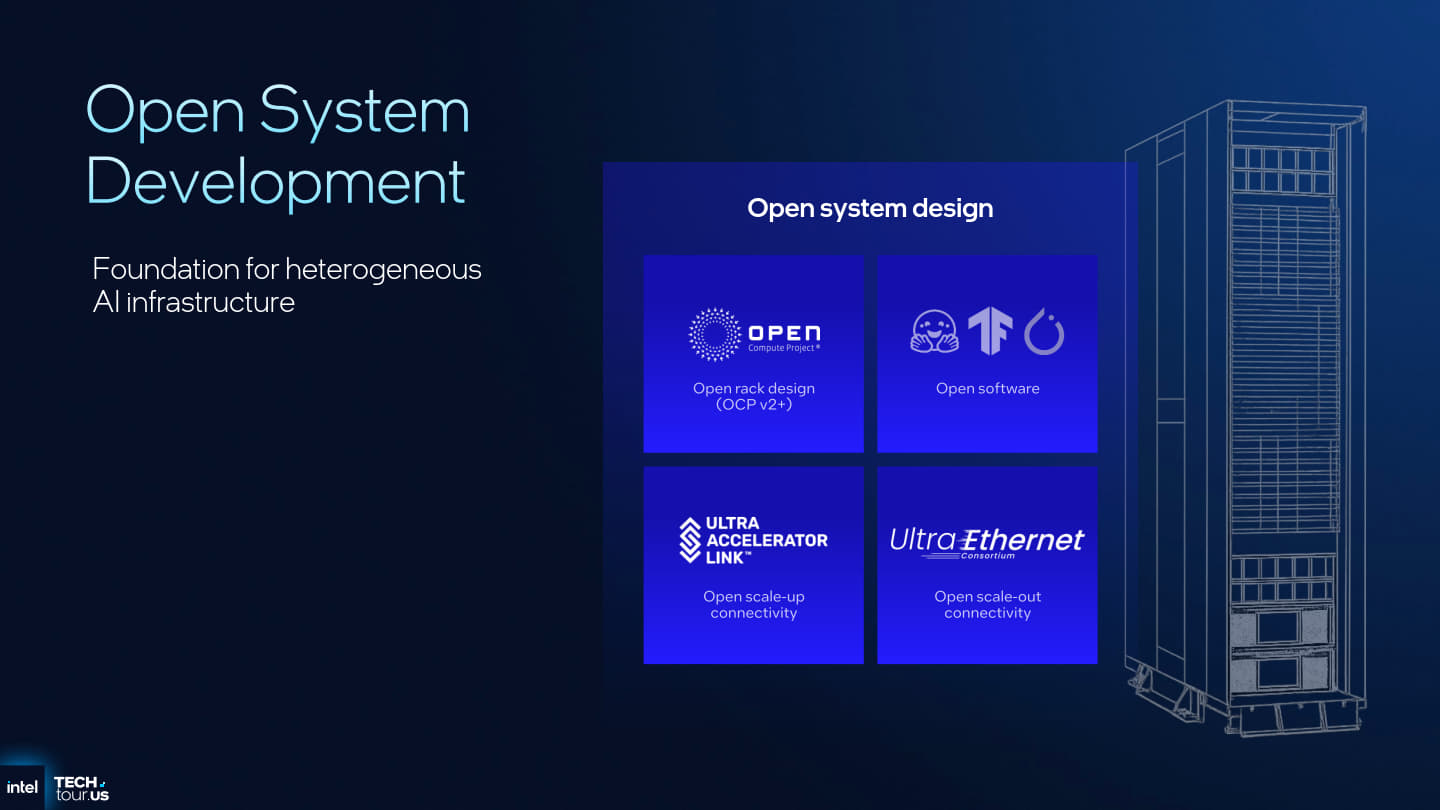Screen dimensions: 1440x810
Task: Toggle the Open scale-up connectivity tile
Action: pos(753,564)
